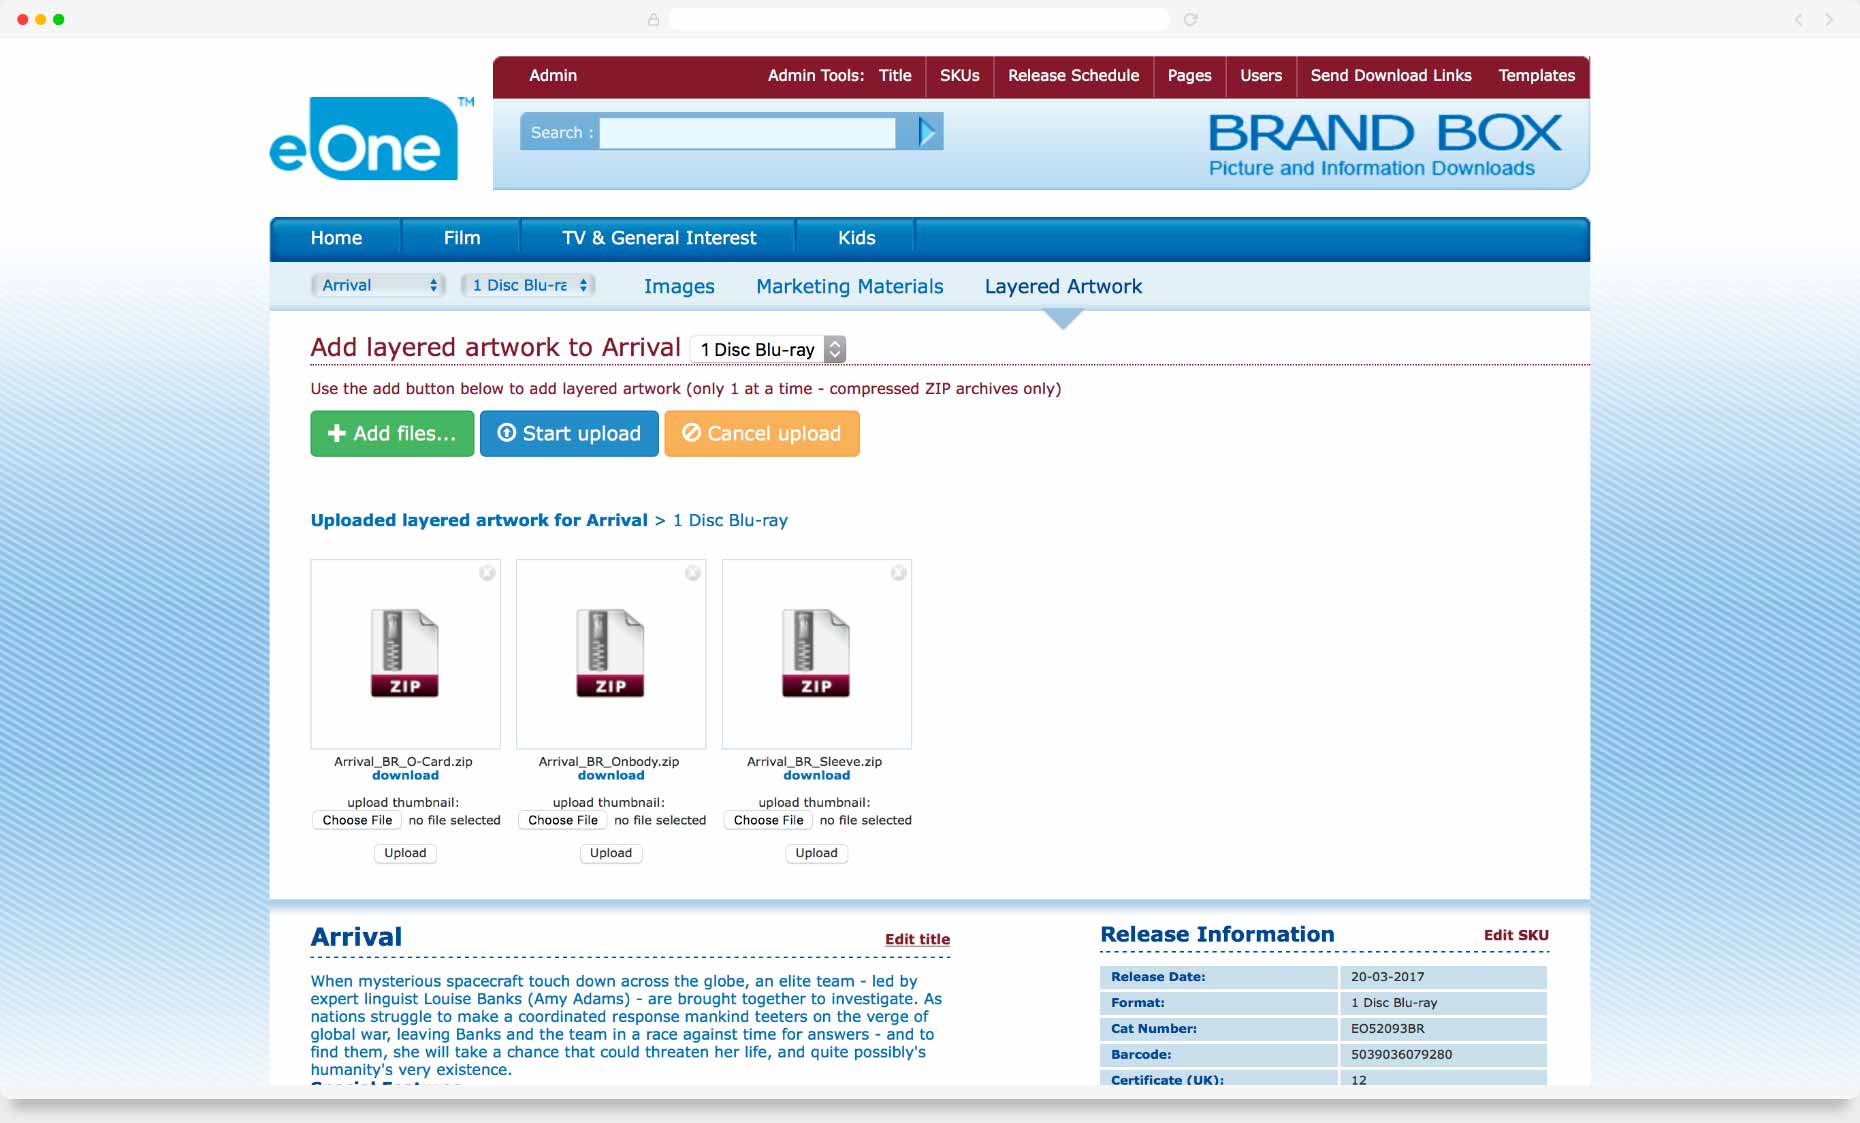Click the Arrival_BR_Sleeve zip file icon
This screenshot has height=1123, width=1860.
(816, 653)
